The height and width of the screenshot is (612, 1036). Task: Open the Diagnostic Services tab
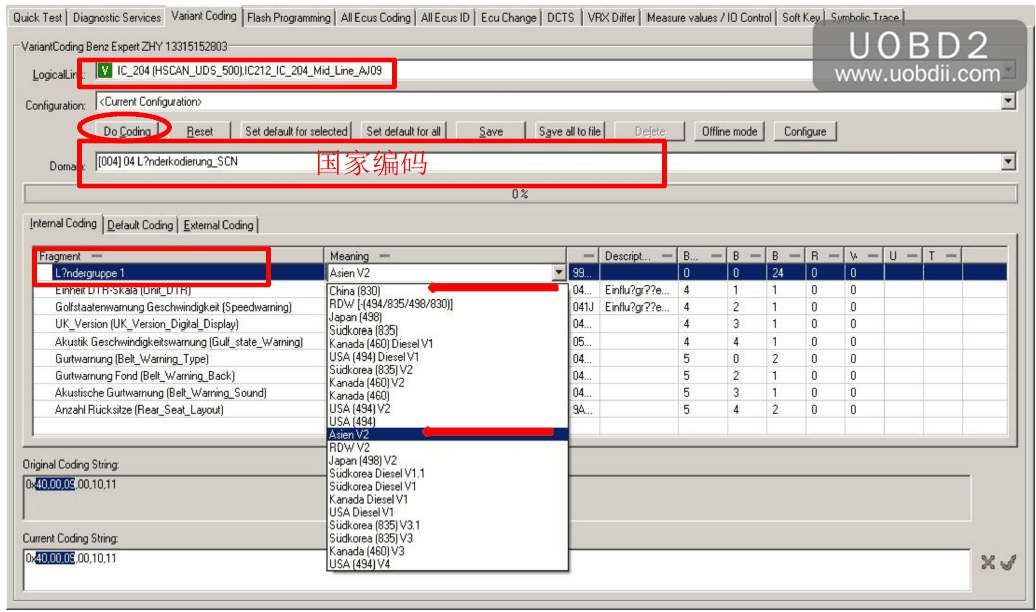(117, 17)
